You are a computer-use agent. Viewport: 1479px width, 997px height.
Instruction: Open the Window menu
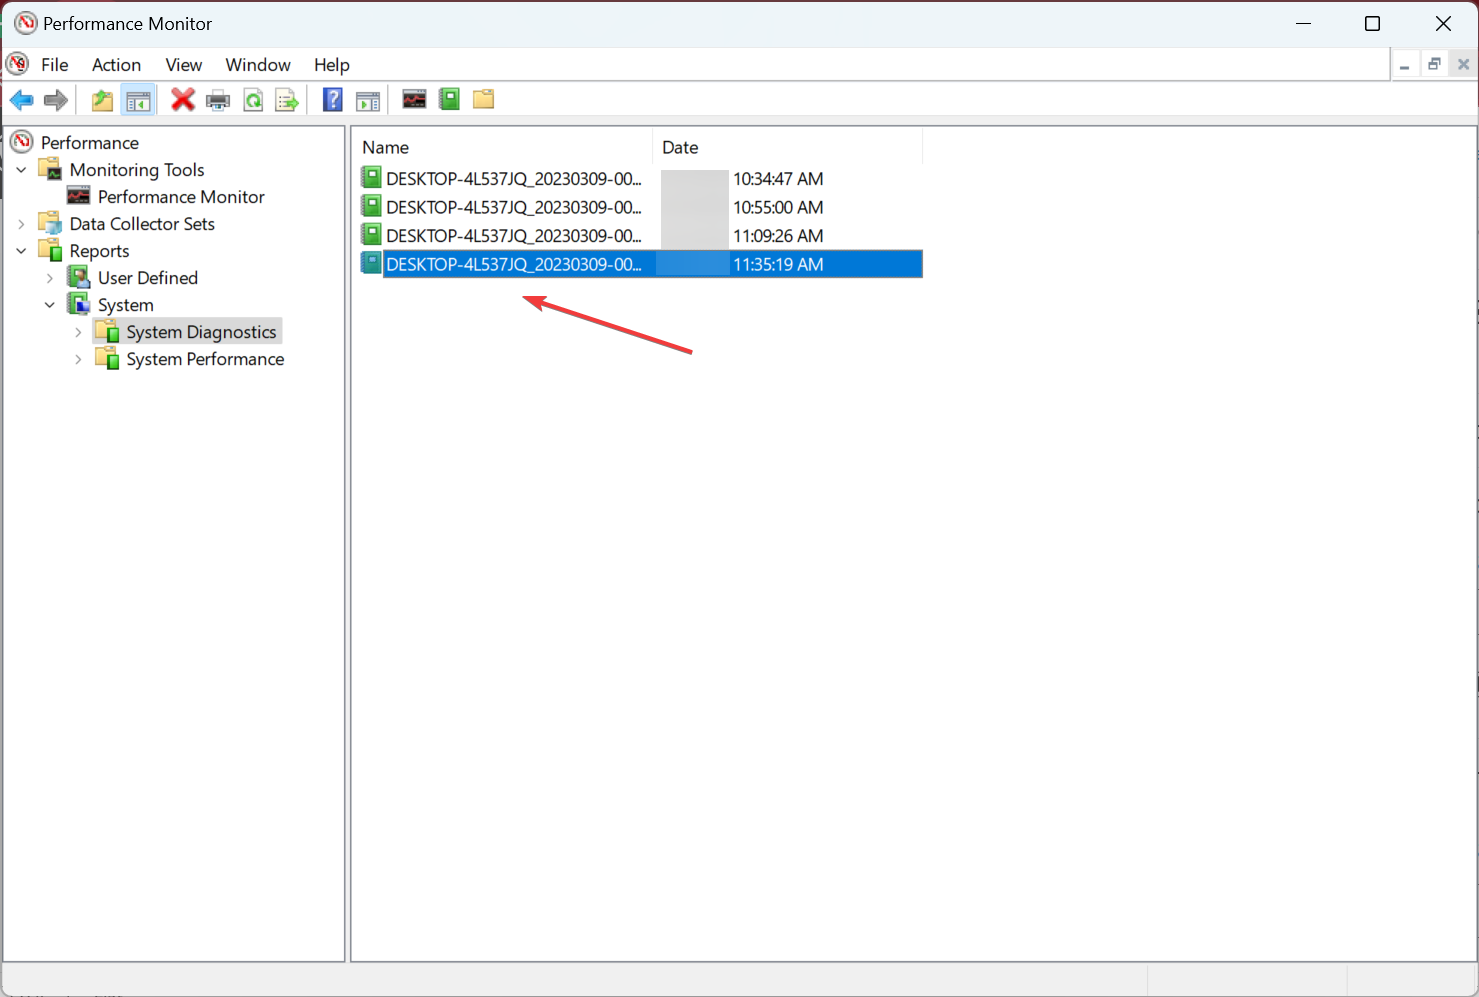coord(258,65)
